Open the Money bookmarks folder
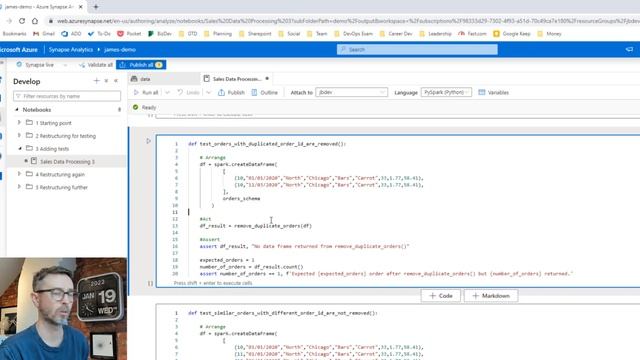 [549, 34]
